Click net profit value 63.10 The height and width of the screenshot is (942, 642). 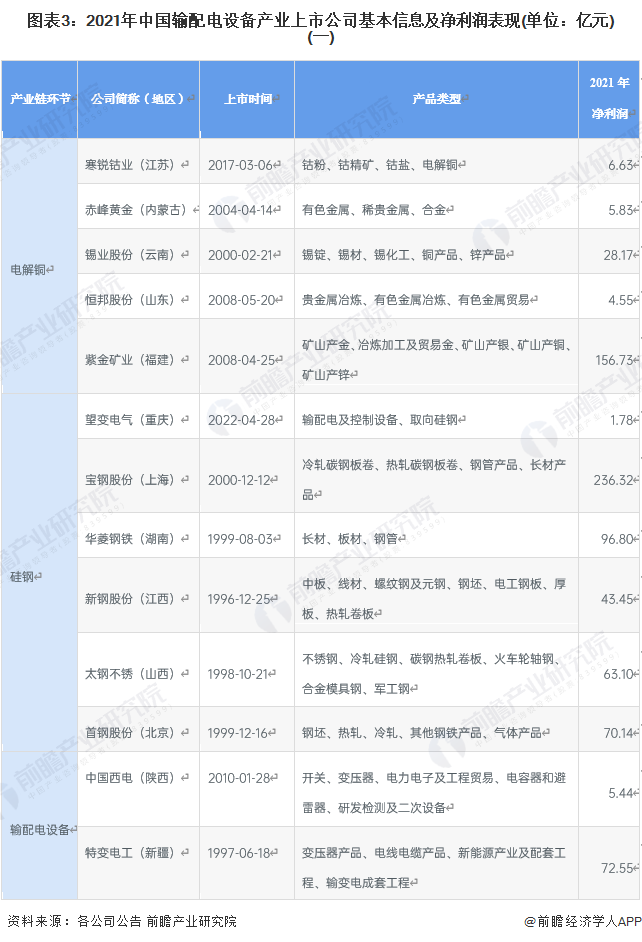(x=620, y=674)
